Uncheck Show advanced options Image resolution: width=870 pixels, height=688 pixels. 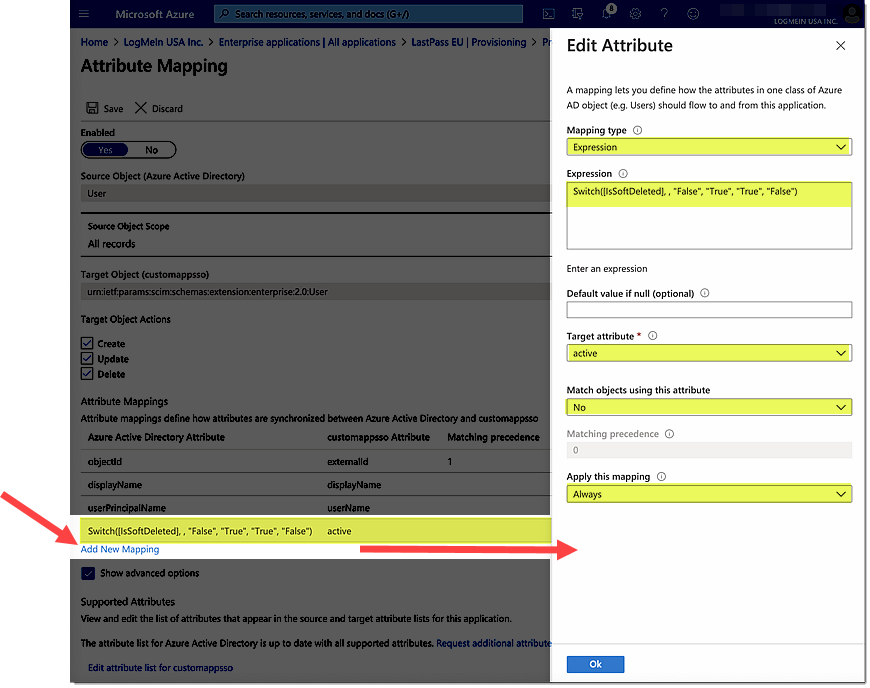click(x=88, y=573)
